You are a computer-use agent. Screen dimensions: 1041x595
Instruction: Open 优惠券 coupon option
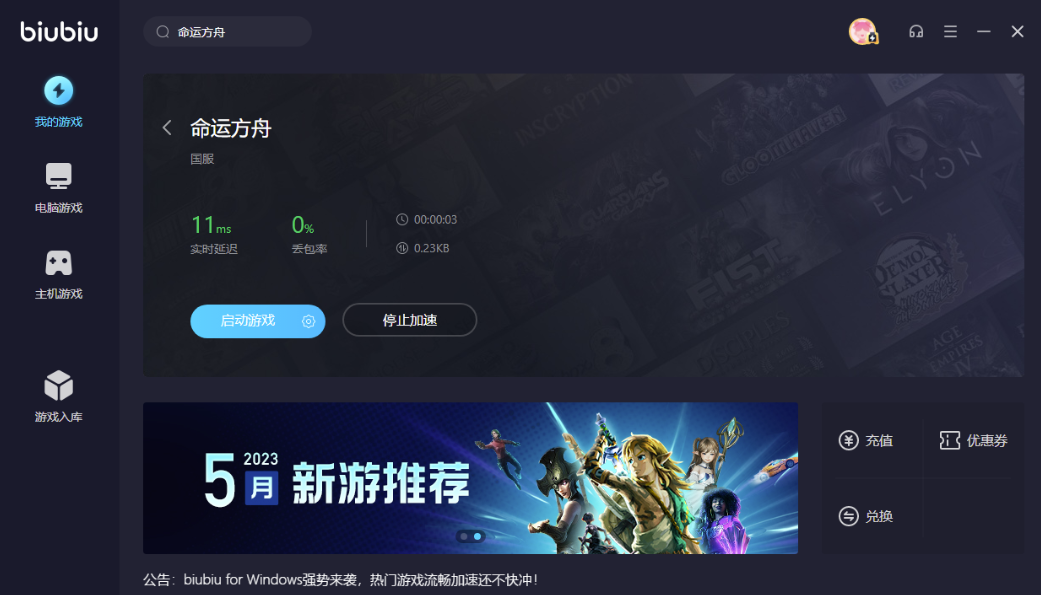[x=973, y=440]
